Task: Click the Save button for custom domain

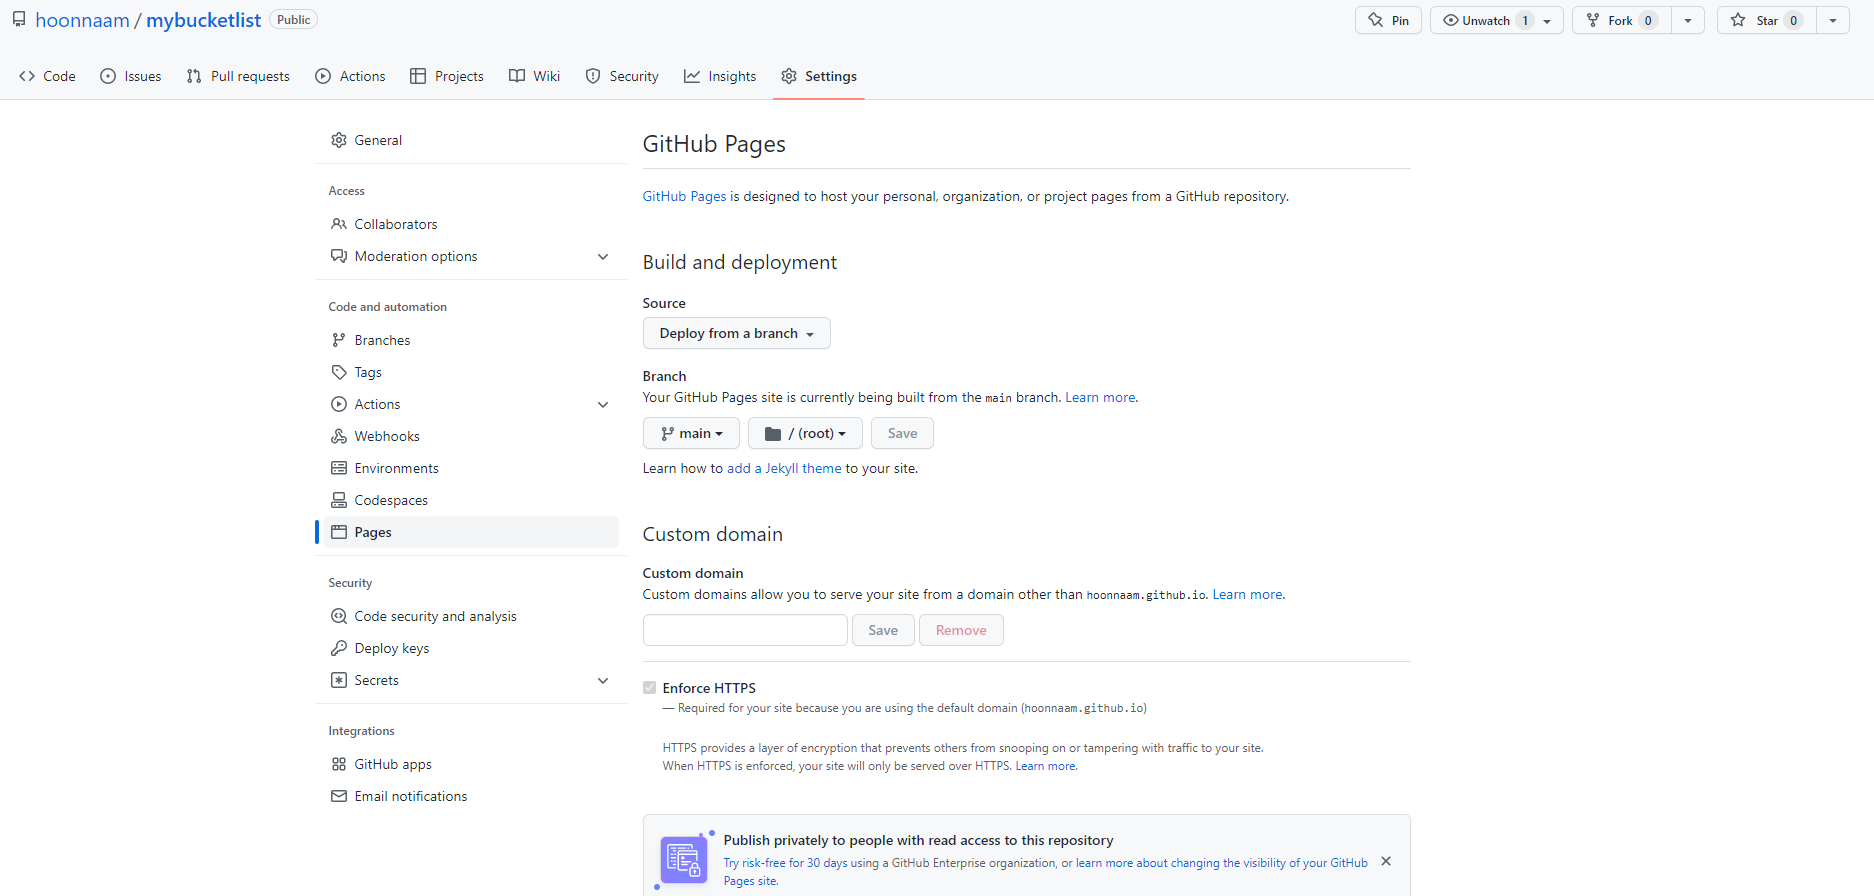Action: tap(883, 630)
